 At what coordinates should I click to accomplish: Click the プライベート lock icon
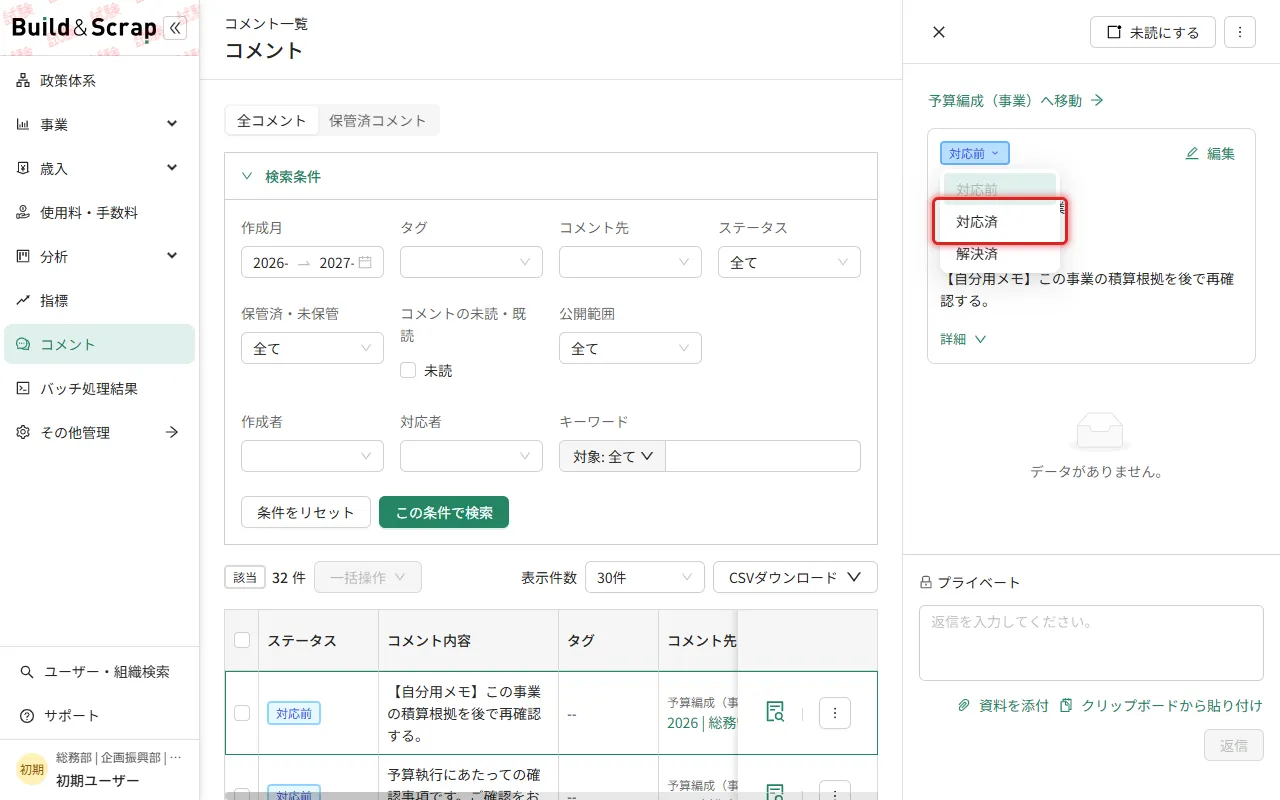[x=925, y=582]
